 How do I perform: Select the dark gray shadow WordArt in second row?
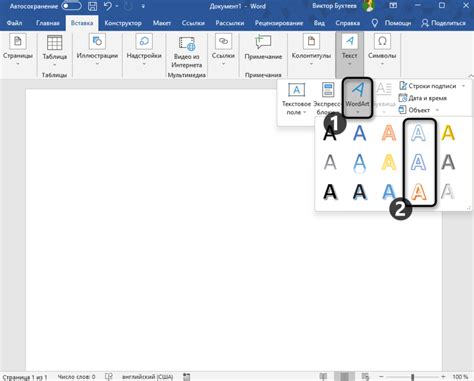(x=448, y=162)
